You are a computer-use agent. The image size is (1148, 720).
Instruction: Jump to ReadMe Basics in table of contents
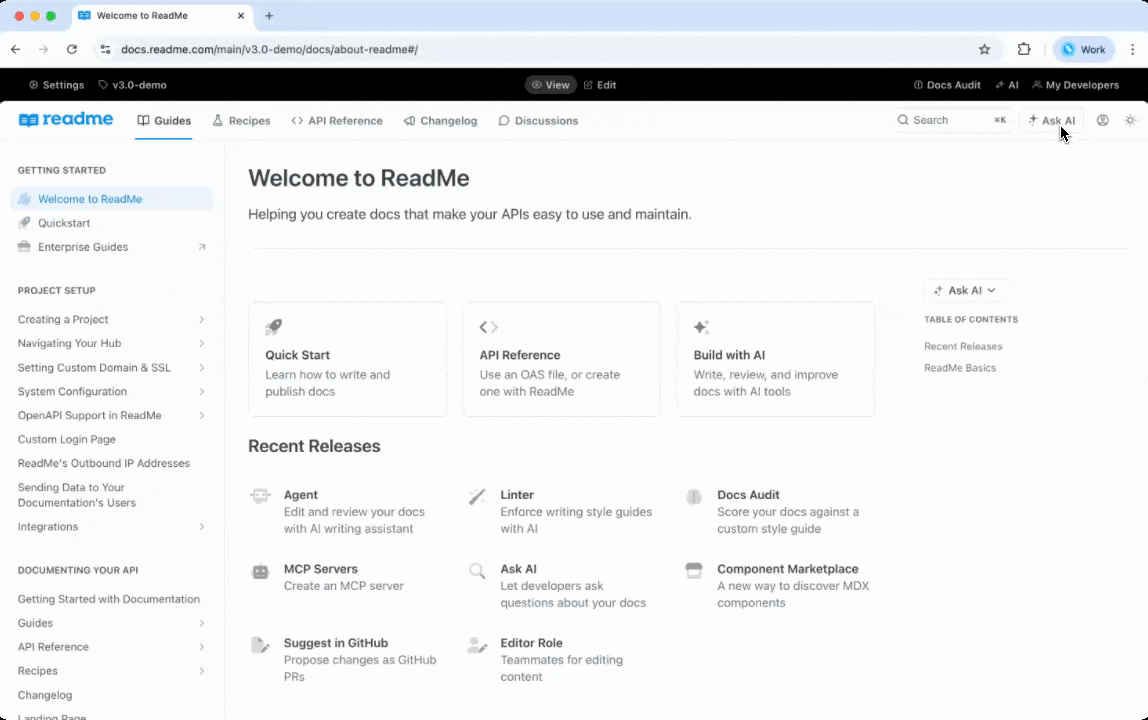[x=960, y=368]
